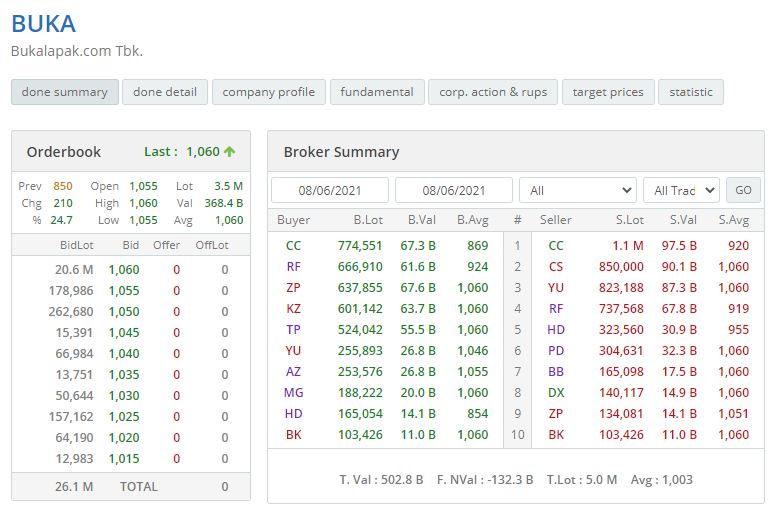Click bid price 1,015 in orderbook

(124, 459)
